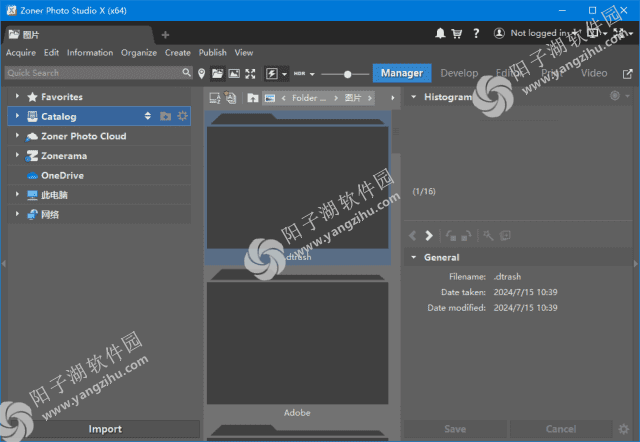Screen dimensions: 640x442
Task: Click the Cancel button
Action: click(561, 429)
